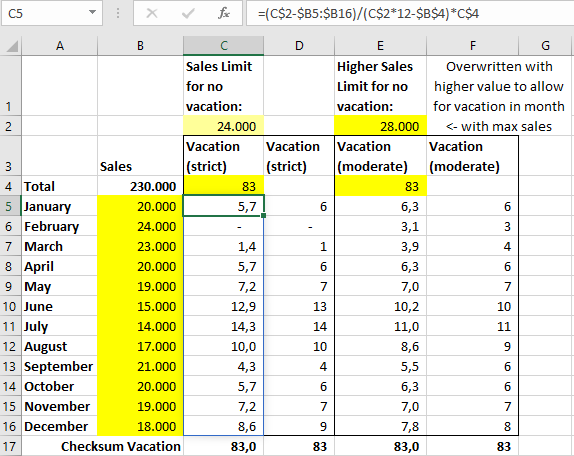Select July moderate vacation value 11,0

click(380, 326)
